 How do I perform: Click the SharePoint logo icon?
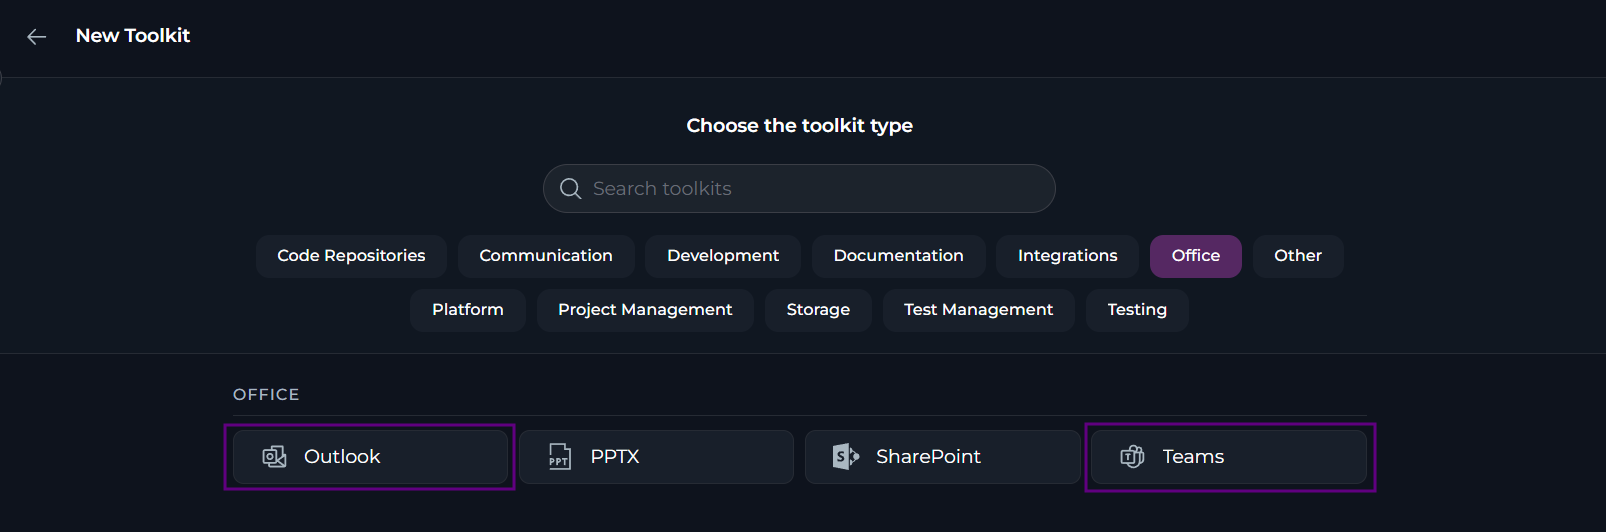coord(846,457)
